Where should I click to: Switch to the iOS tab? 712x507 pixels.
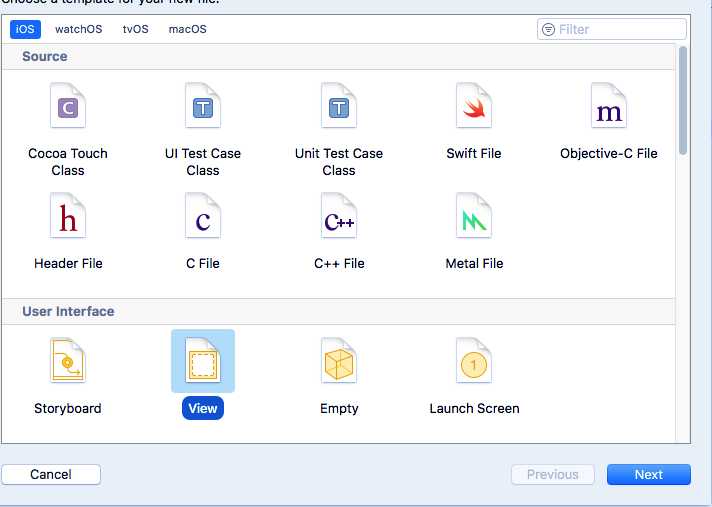pyautogui.click(x=25, y=29)
